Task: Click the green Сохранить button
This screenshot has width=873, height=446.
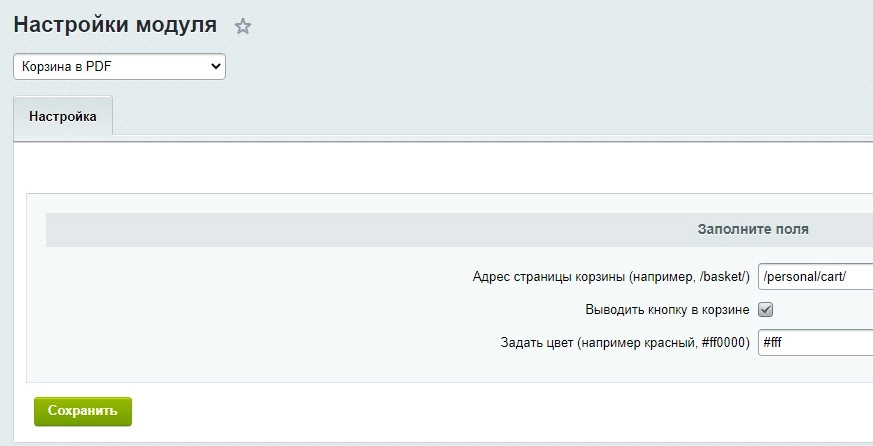Action: (83, 411)
